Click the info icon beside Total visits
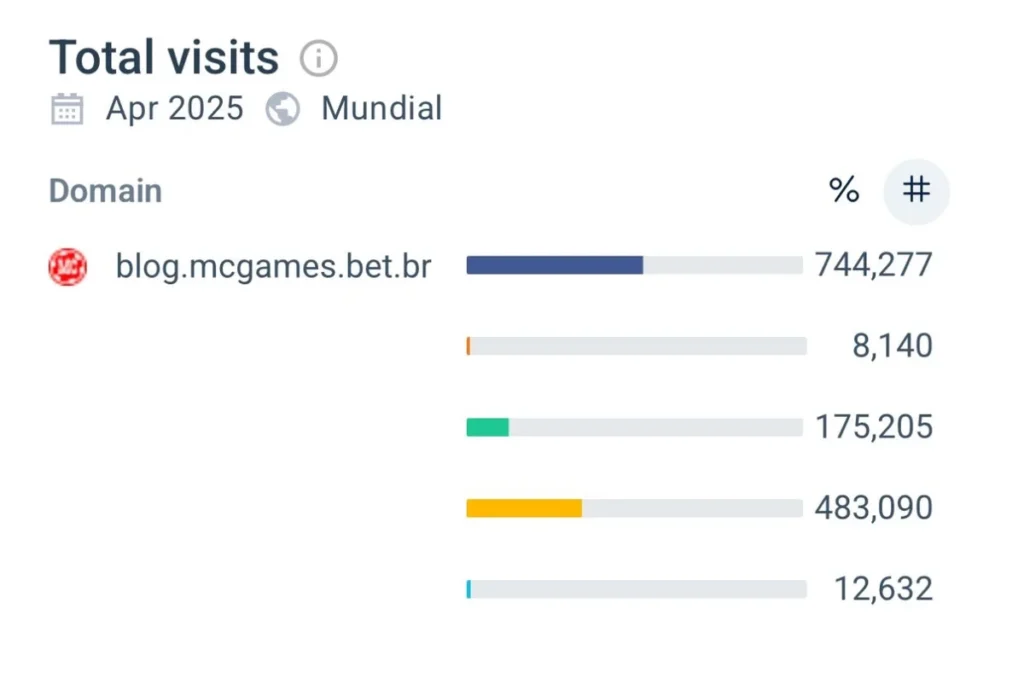 (x=318, y=59)
